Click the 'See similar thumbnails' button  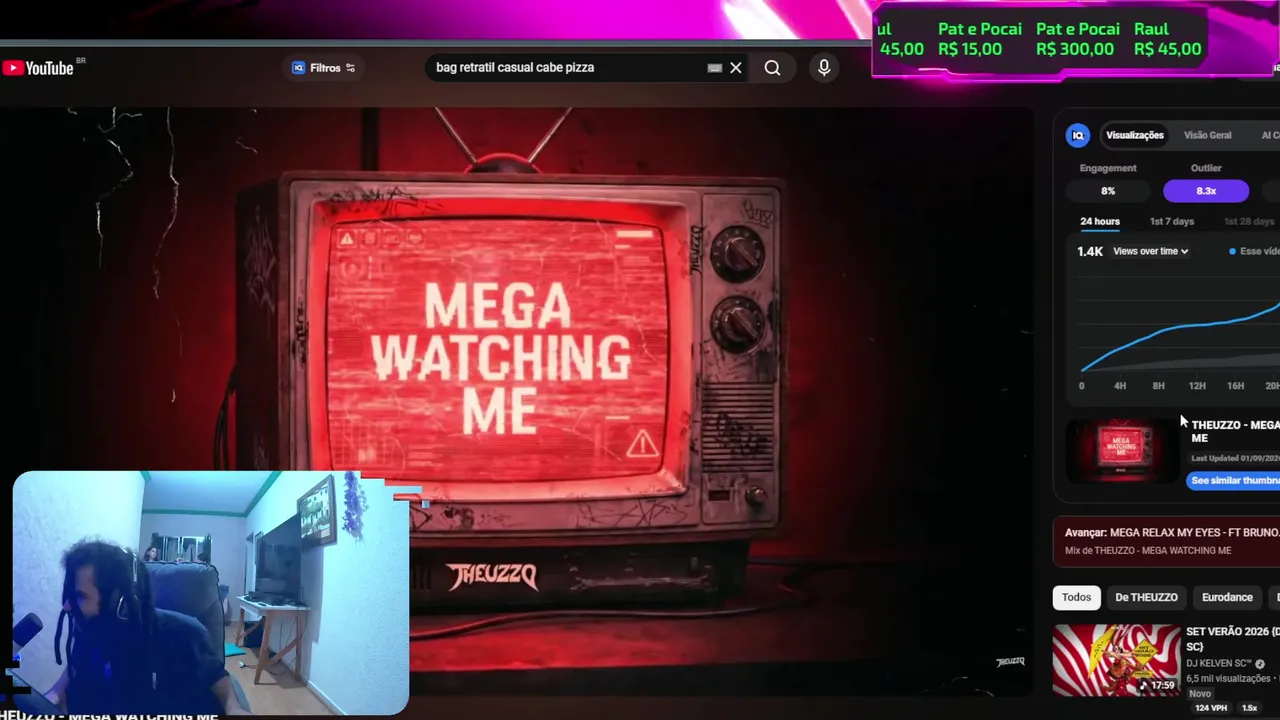1234,481
